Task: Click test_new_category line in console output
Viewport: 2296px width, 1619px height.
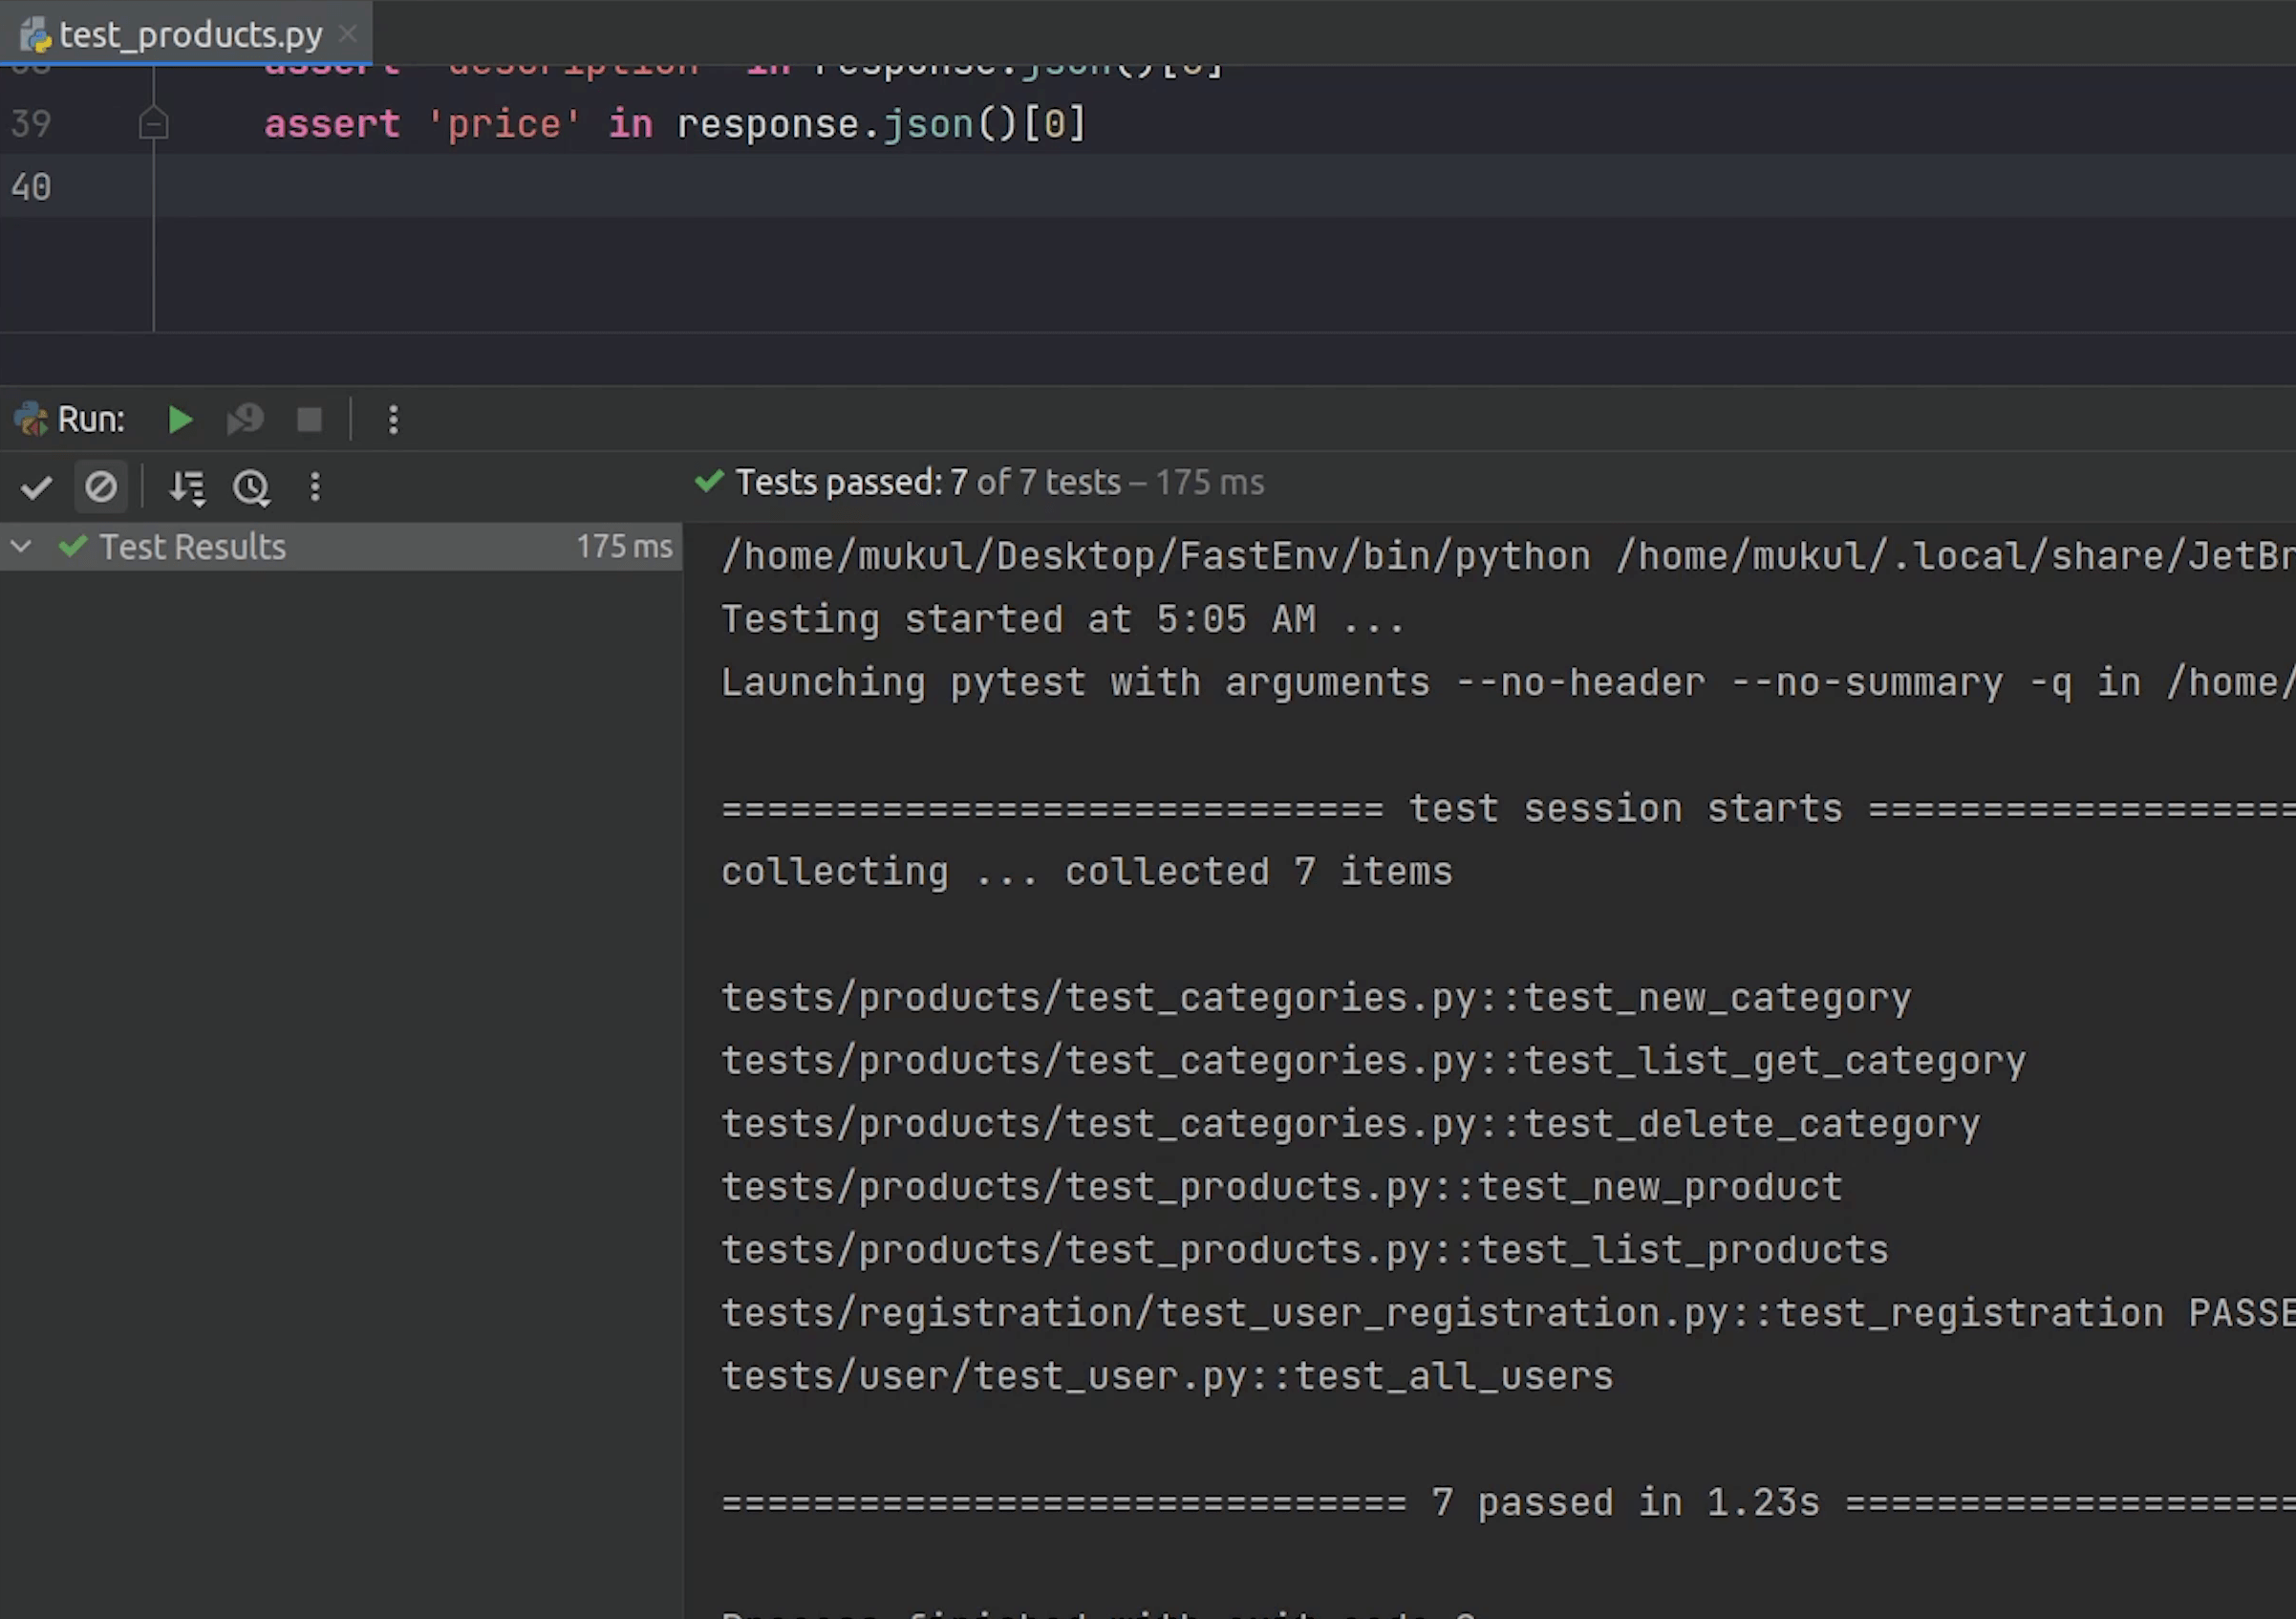Action: 1315,998
